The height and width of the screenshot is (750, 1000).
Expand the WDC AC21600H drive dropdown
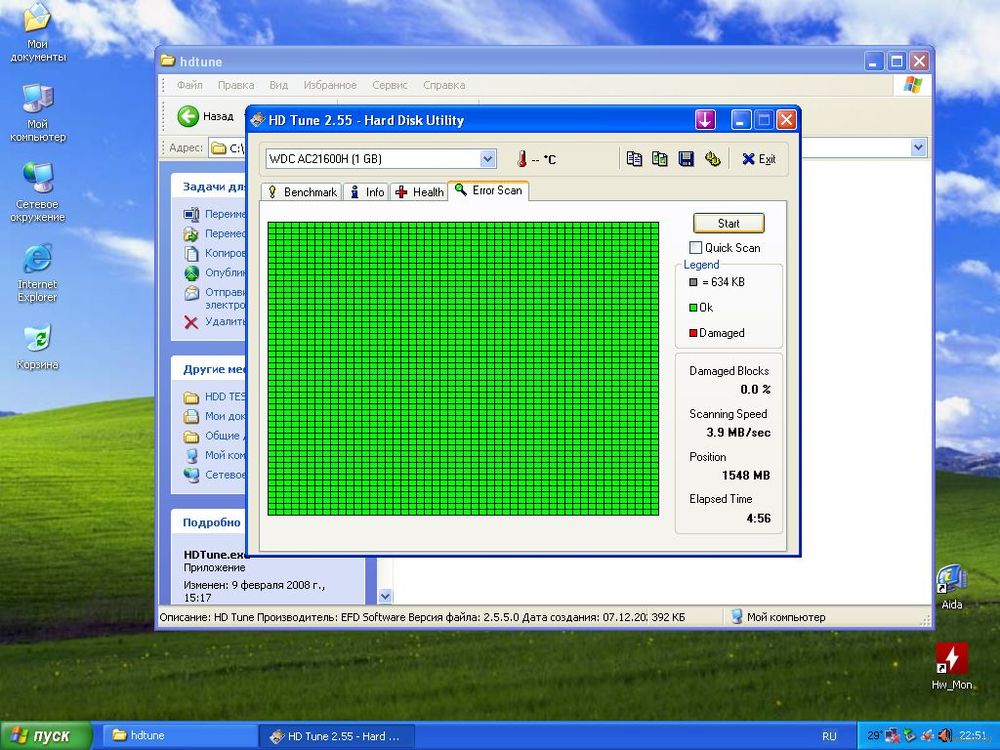tap(488, 158)
